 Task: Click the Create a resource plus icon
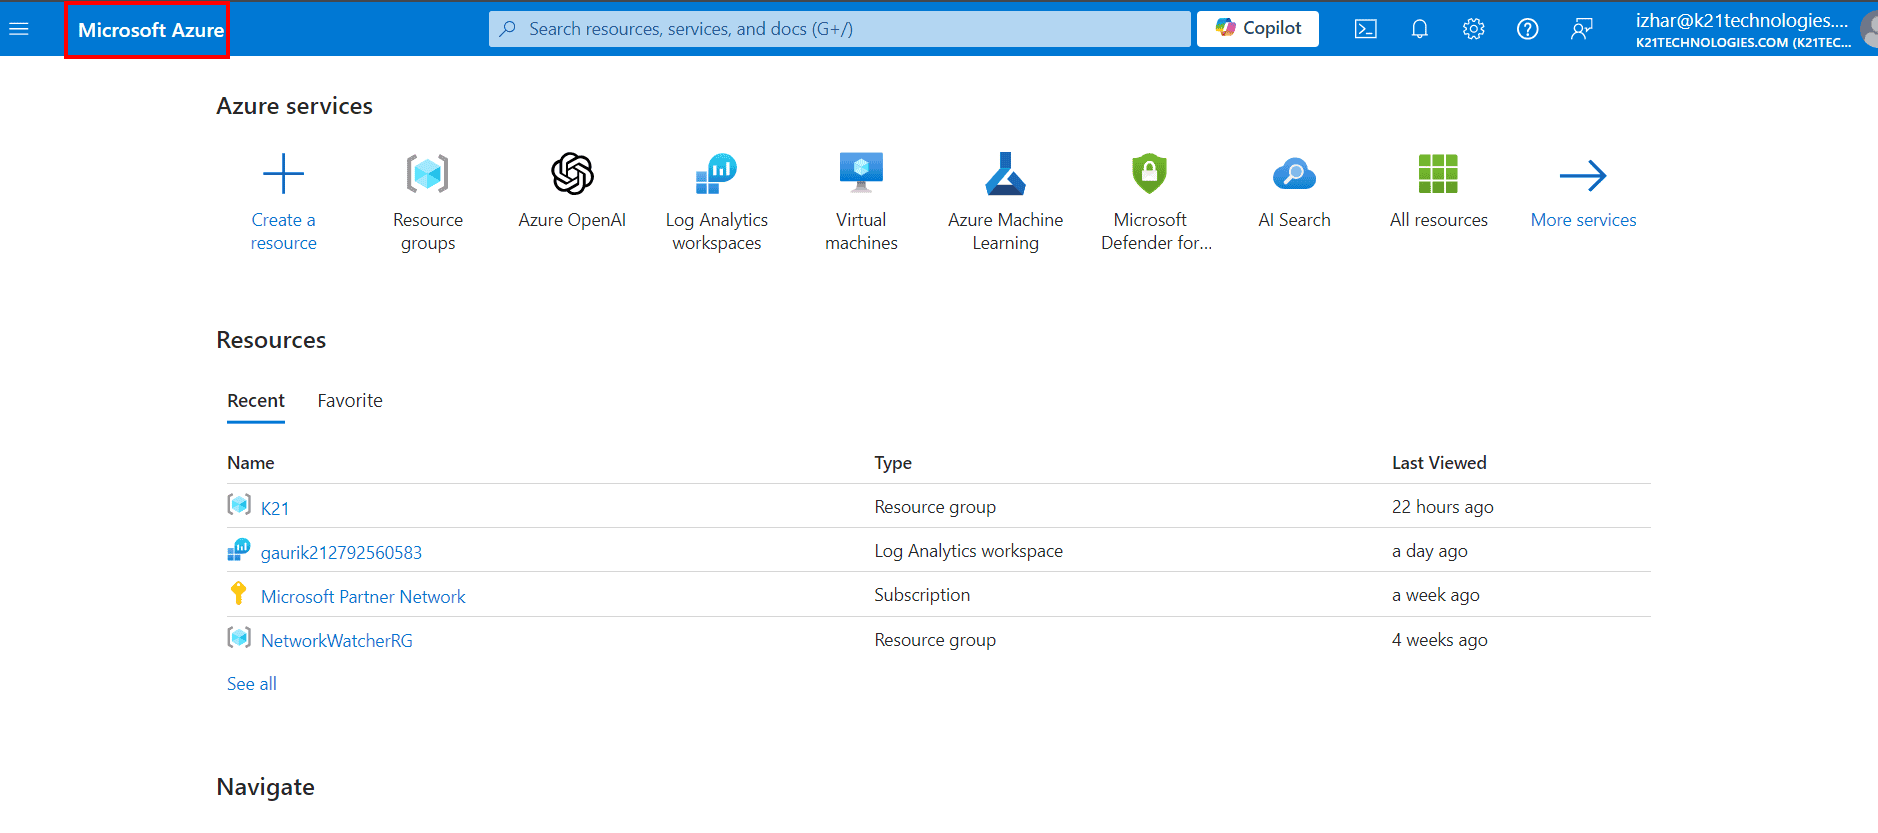coord(283,174)
